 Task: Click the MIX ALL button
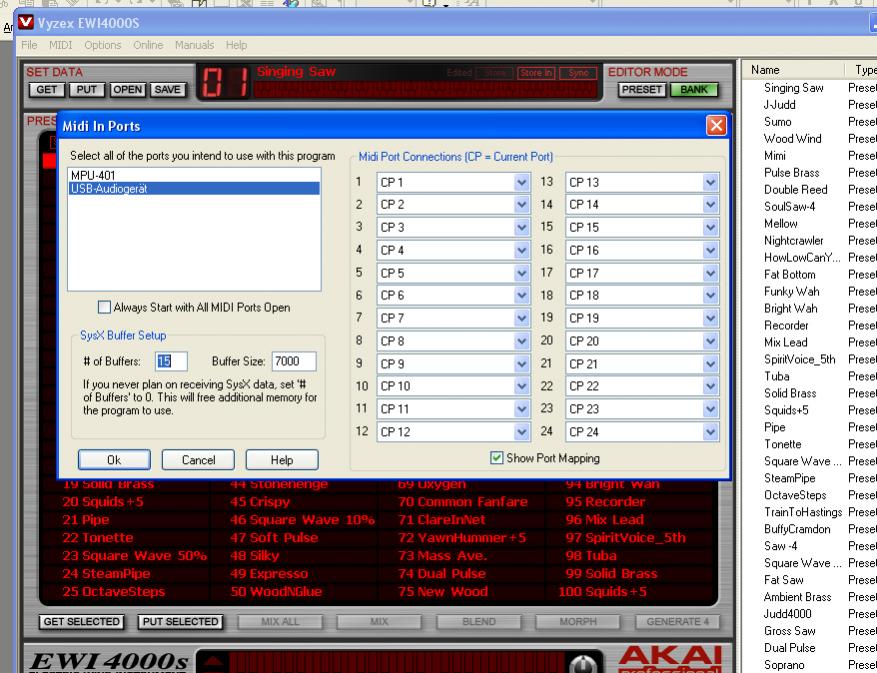280,622
